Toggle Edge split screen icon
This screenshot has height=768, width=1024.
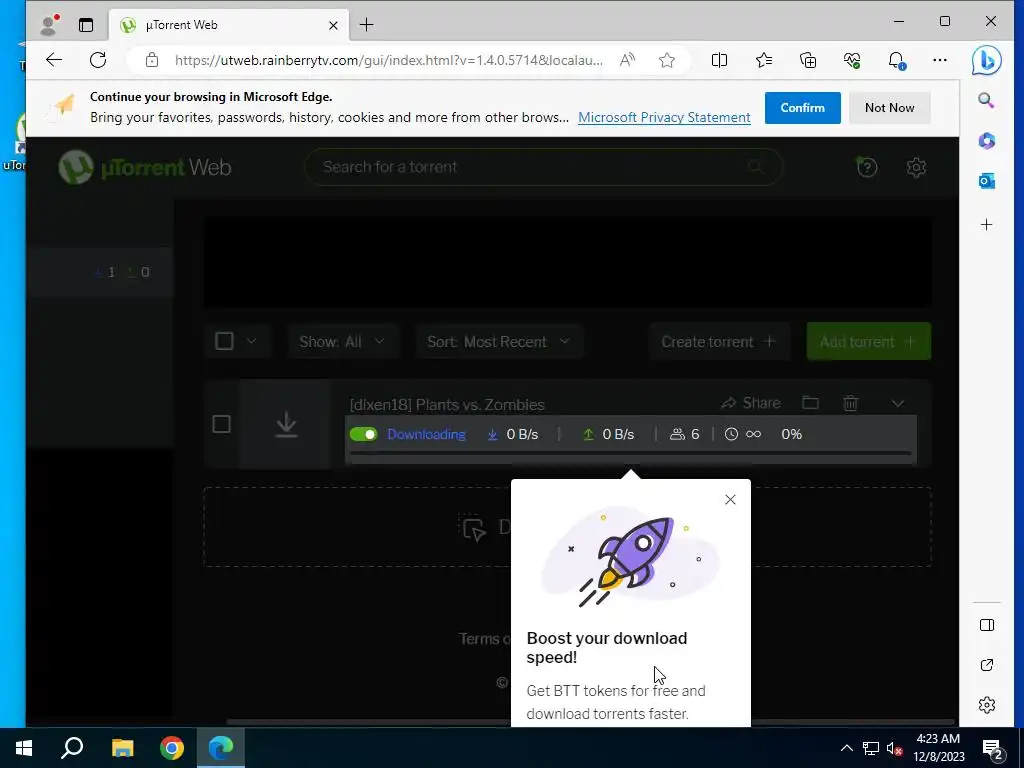pos(719,60)
